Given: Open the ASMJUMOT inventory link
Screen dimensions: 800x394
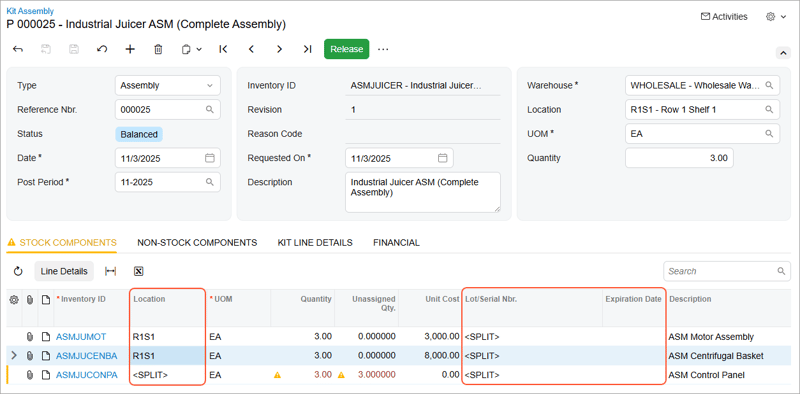Looking at the screenshot, I should point(81,337).
